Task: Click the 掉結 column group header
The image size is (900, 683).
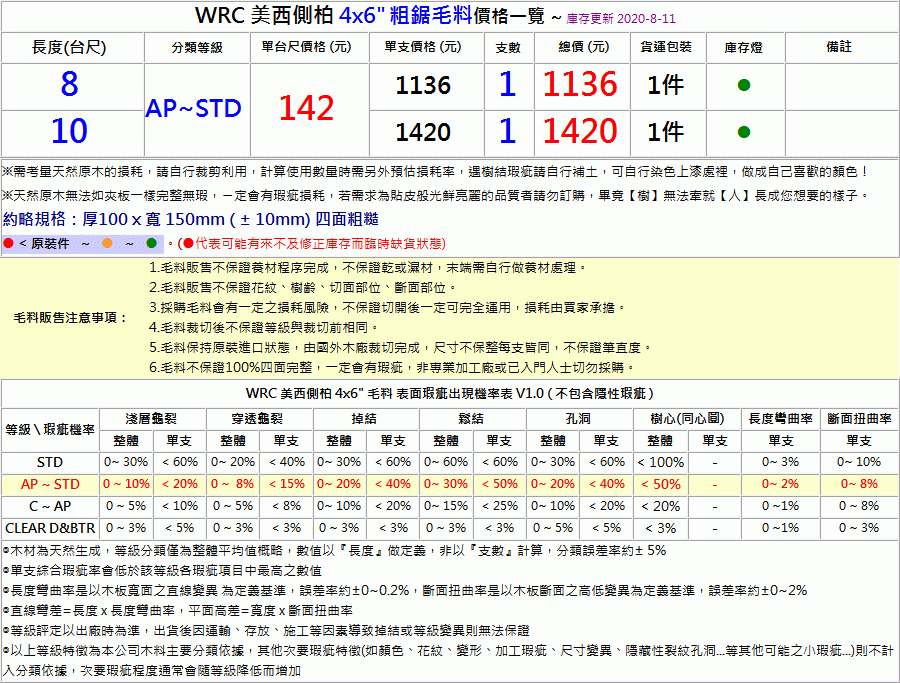Action: point(364,419)
